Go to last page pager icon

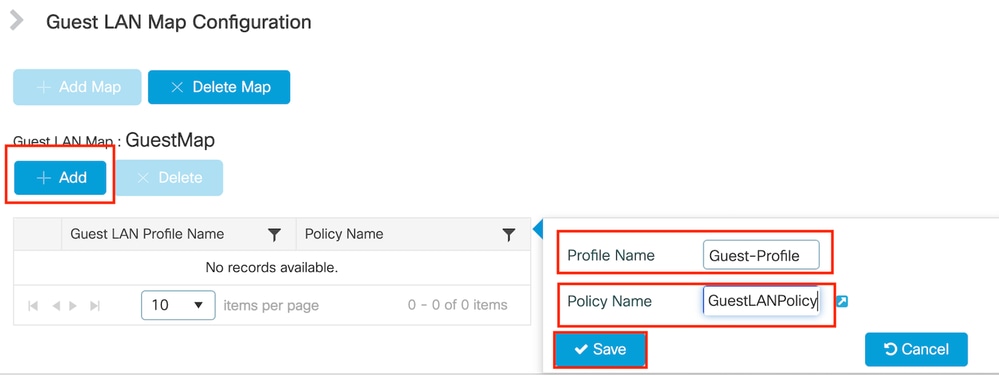tap(95, 306)
